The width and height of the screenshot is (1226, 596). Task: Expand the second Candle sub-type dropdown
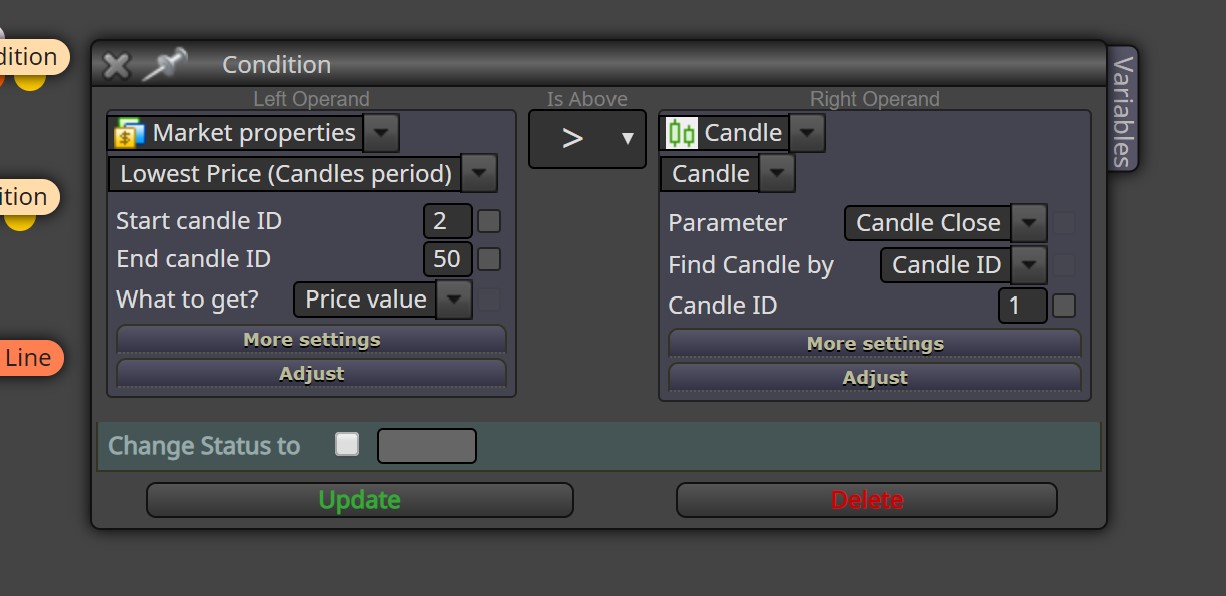tap(777, 174)
